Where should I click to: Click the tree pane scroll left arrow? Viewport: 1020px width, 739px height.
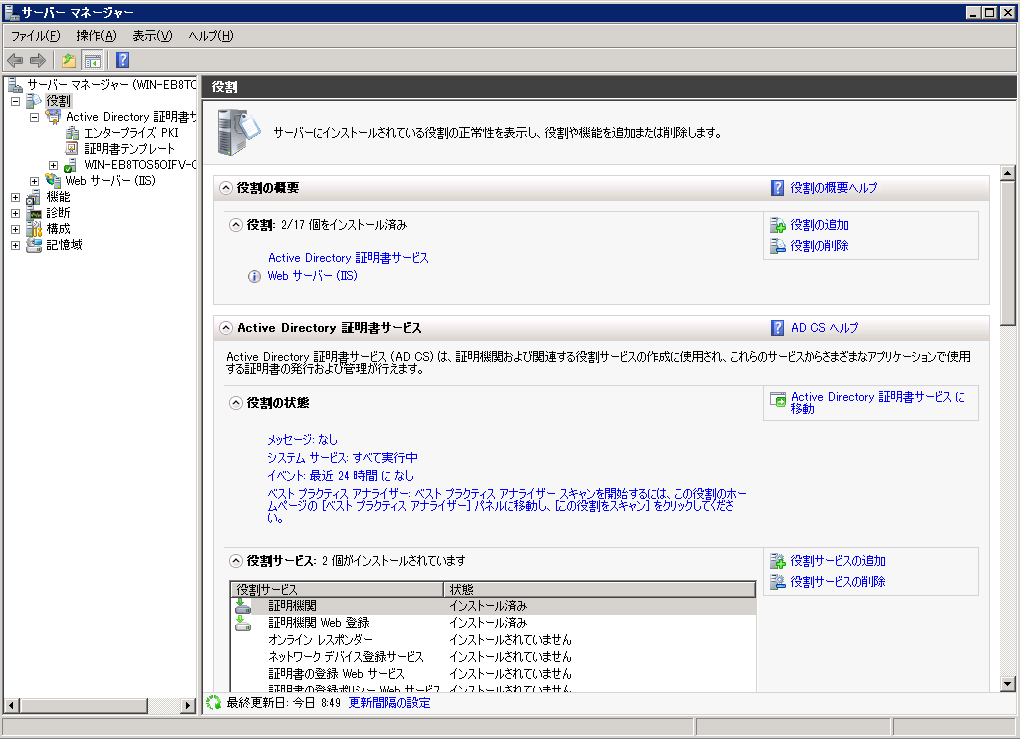pyautogui.click(x=11, y=705)
